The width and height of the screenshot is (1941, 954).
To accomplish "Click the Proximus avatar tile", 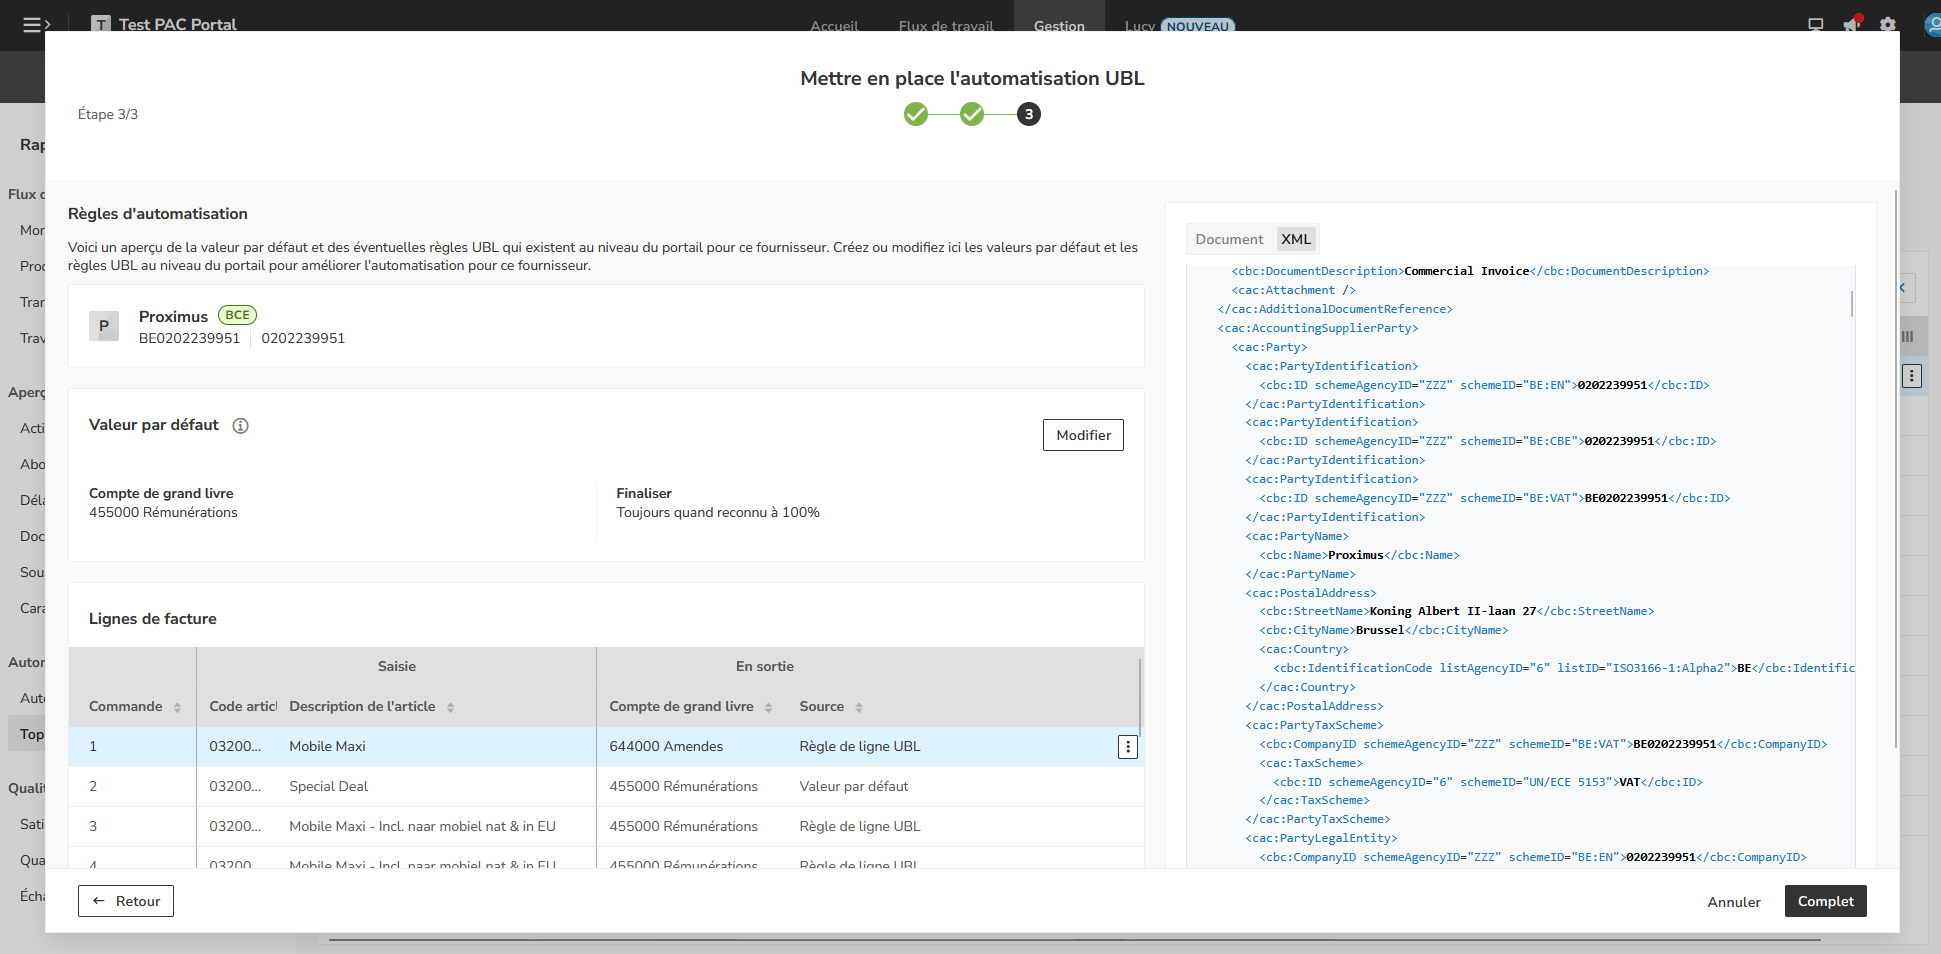I will click(x=104, y=326).
